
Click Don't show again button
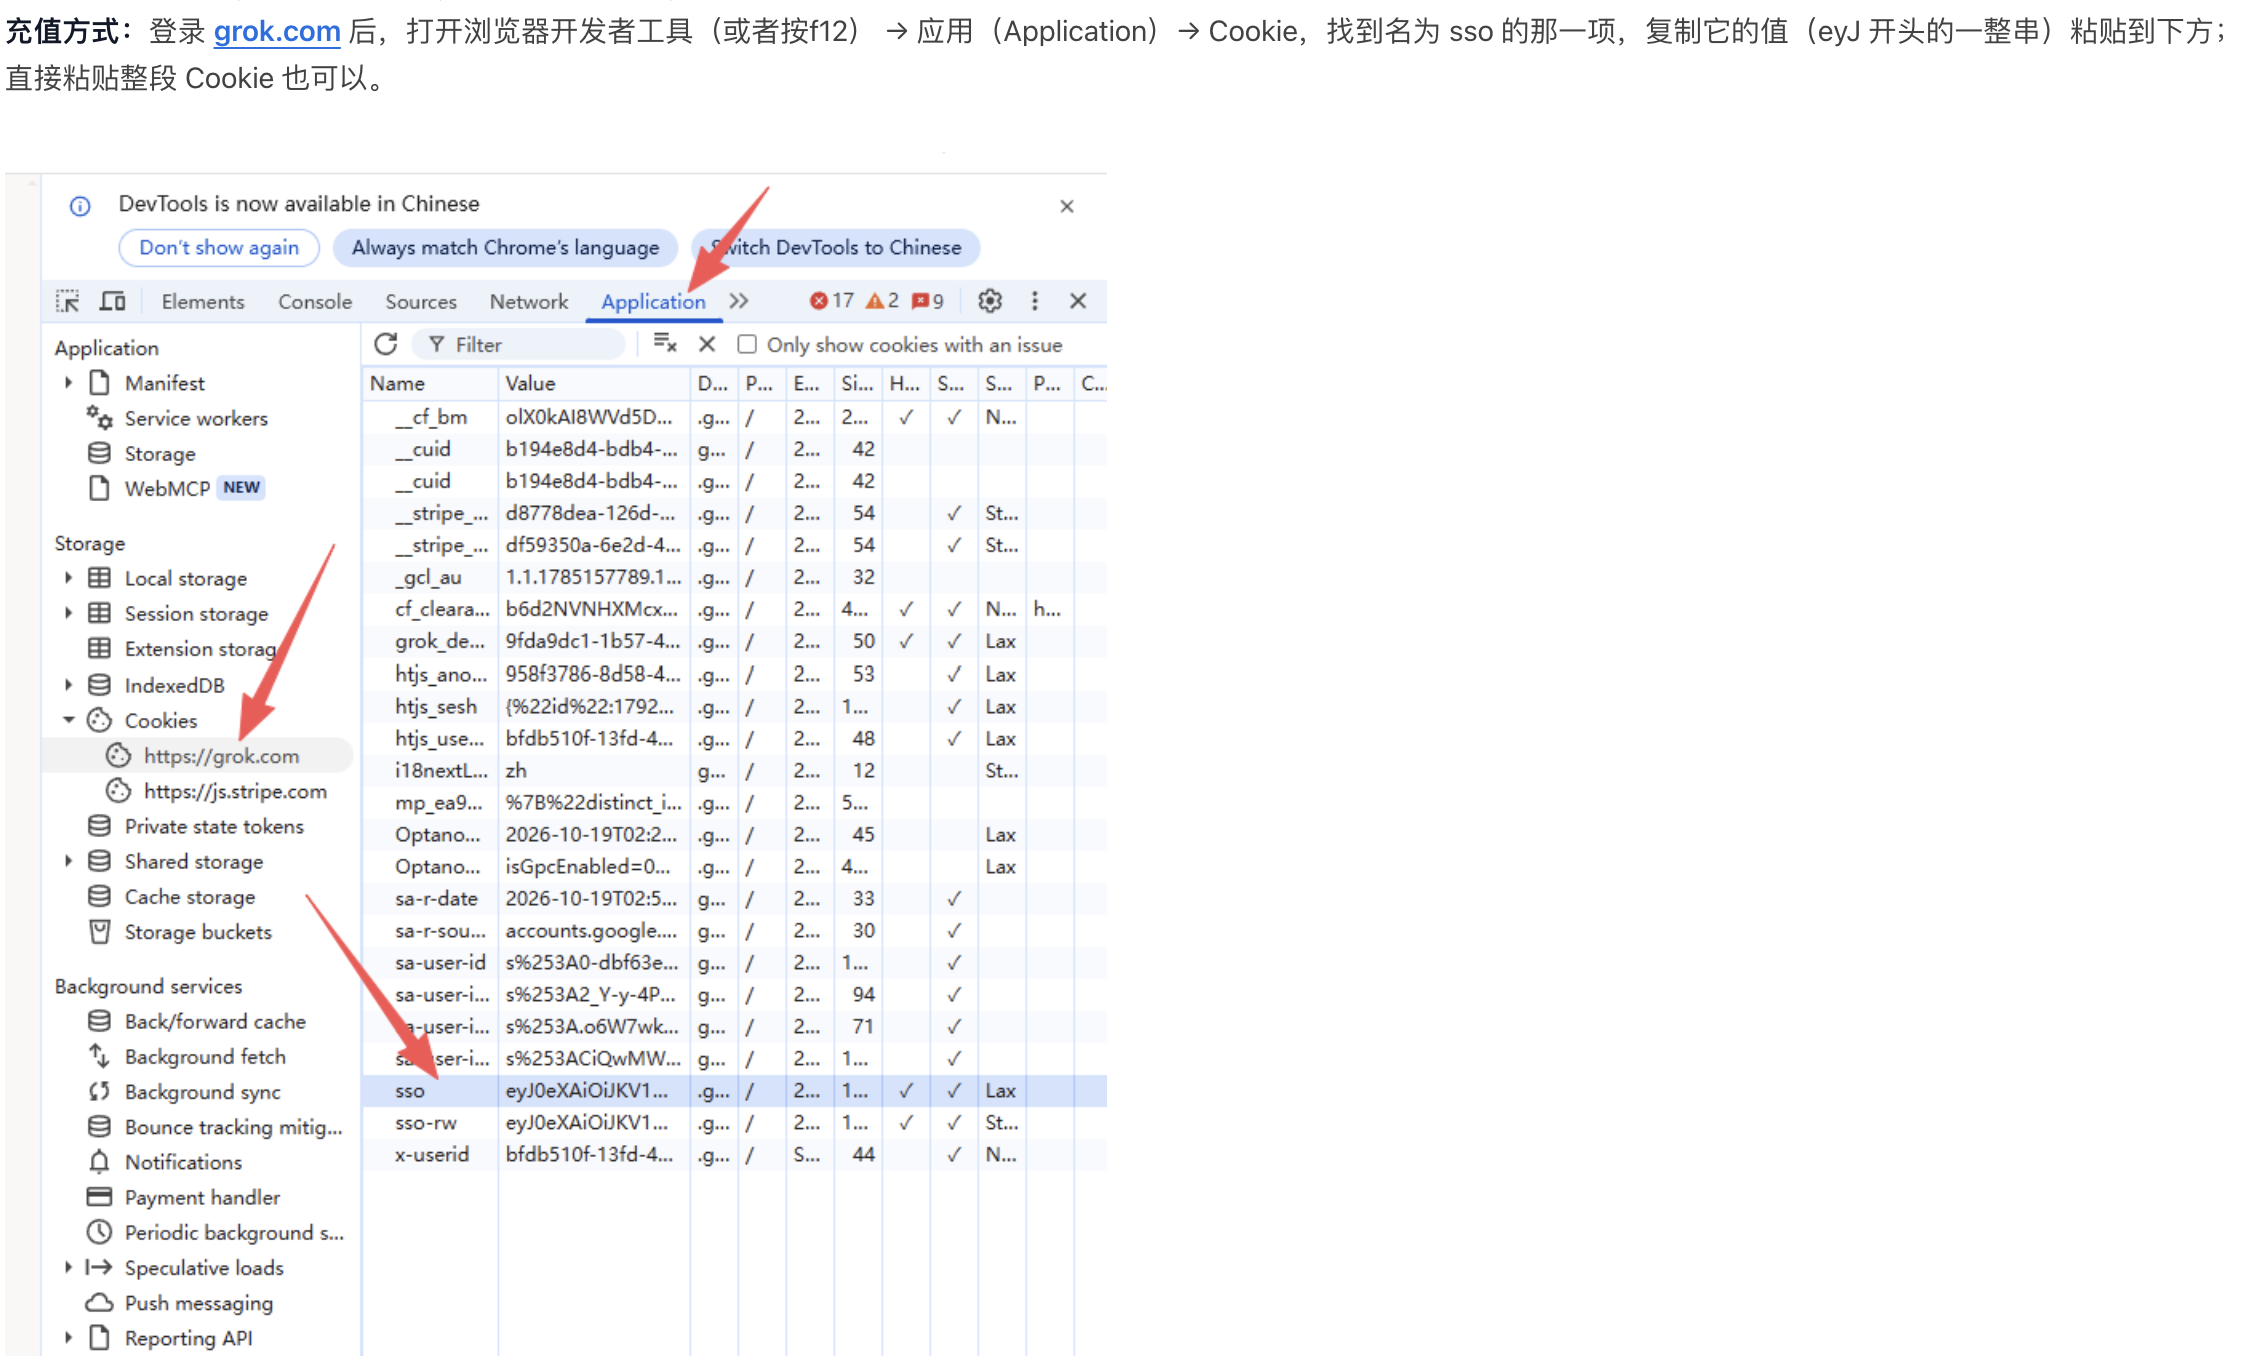point(219,248)
